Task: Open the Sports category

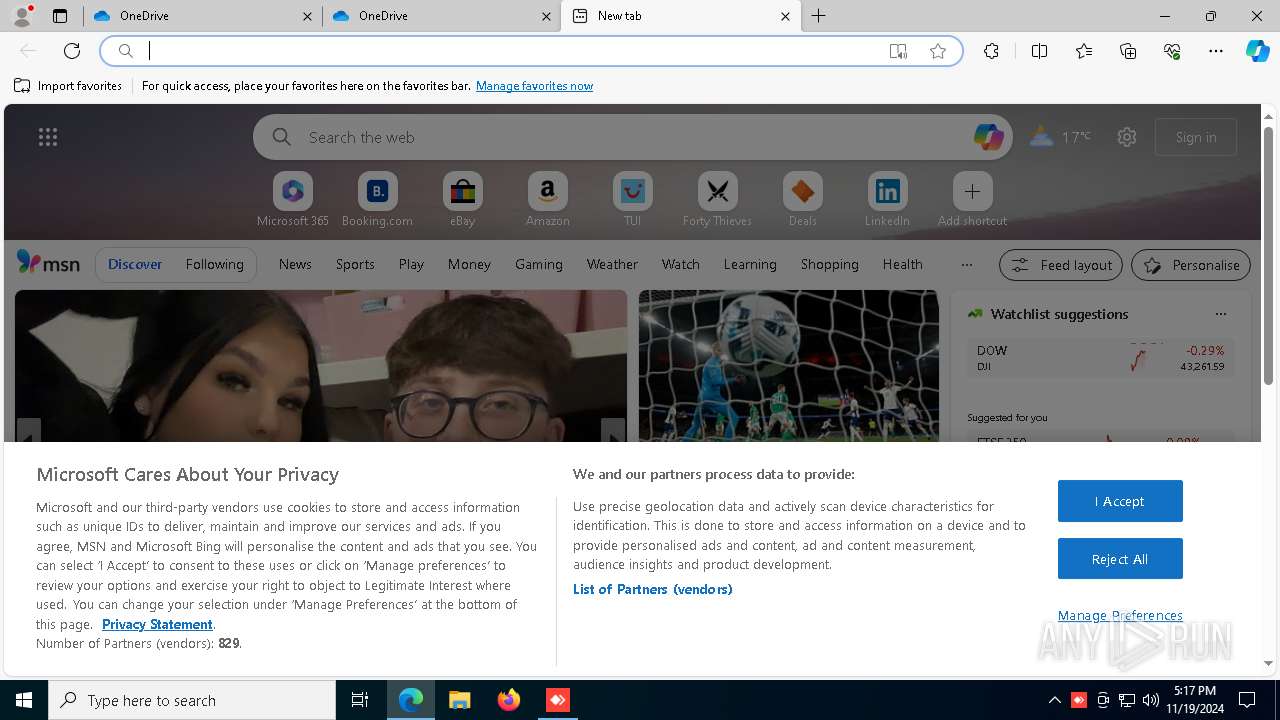Action: 355,264
